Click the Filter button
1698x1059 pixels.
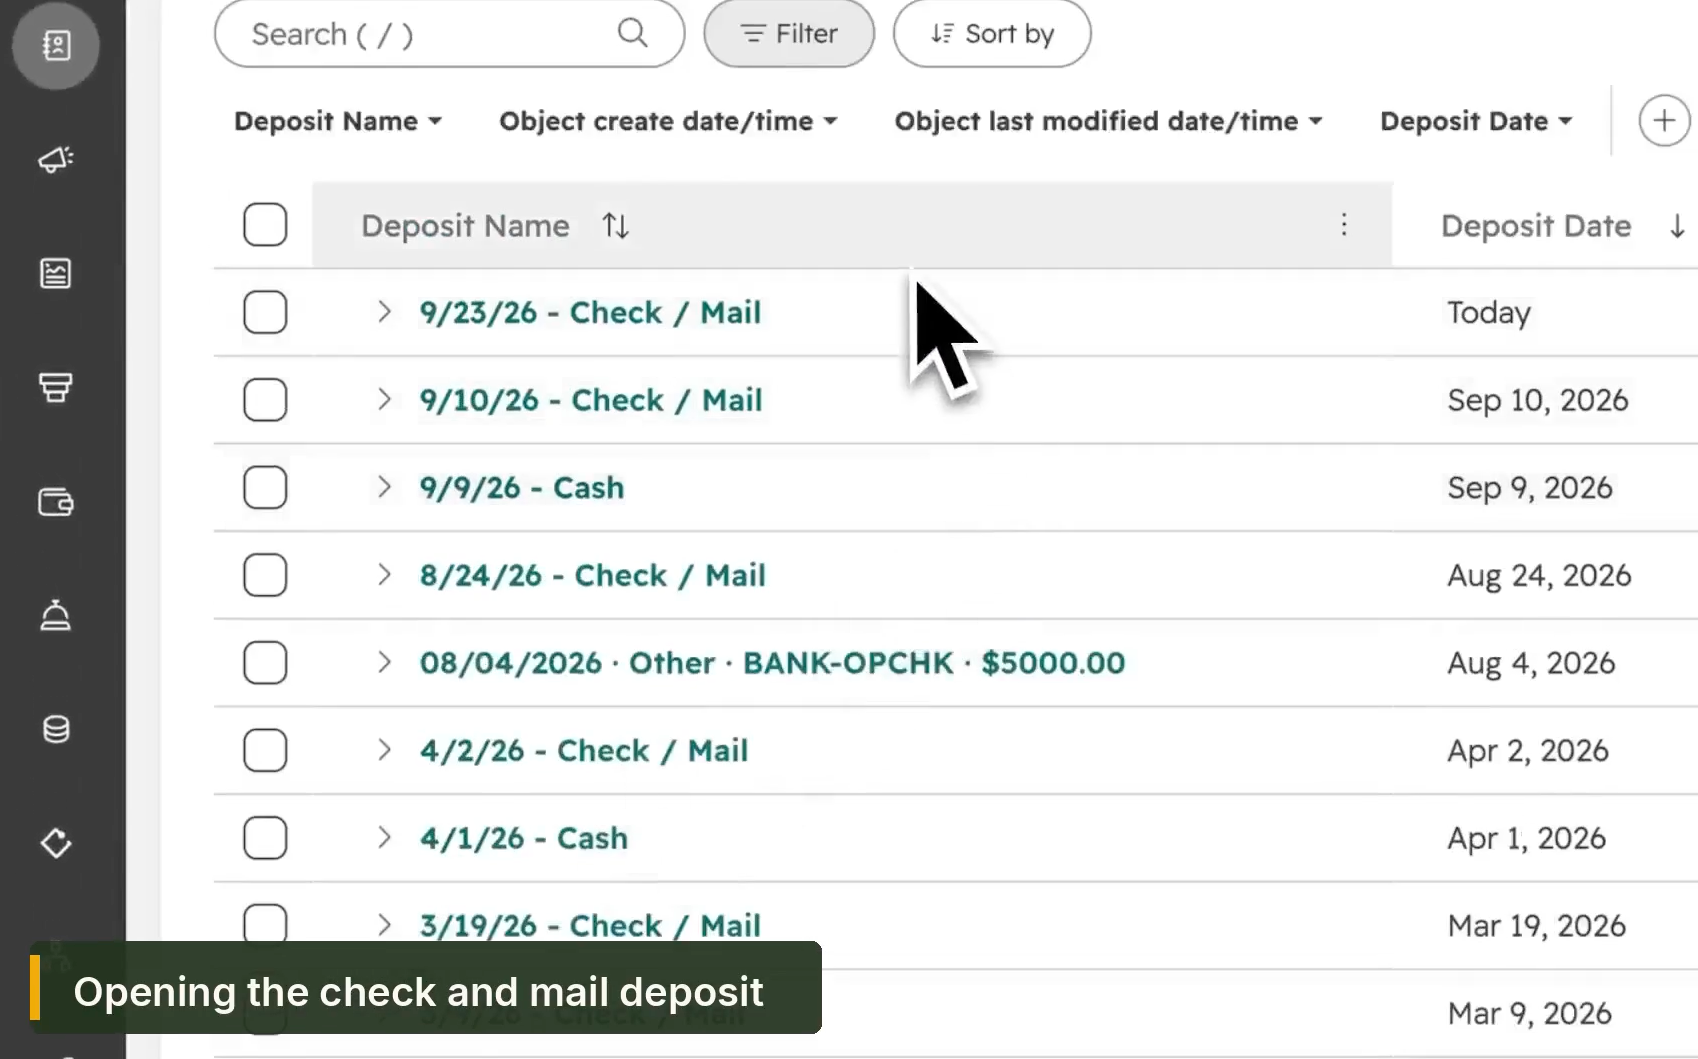pos(789,34)
